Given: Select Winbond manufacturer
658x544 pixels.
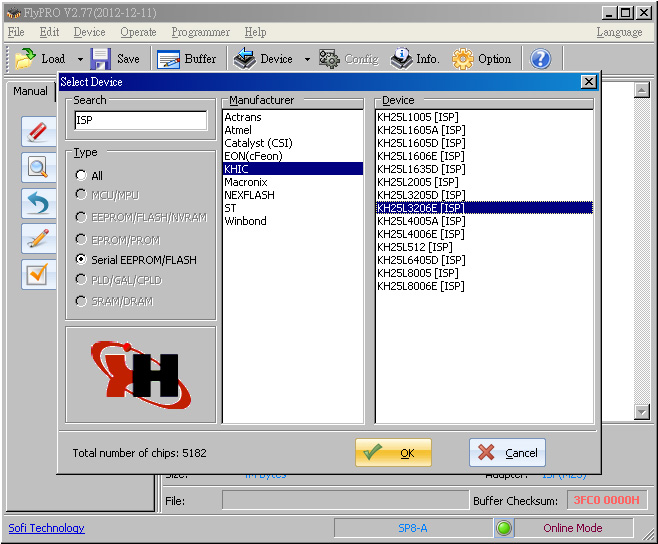Looking at the screenshot, I should tap(293, 221).
